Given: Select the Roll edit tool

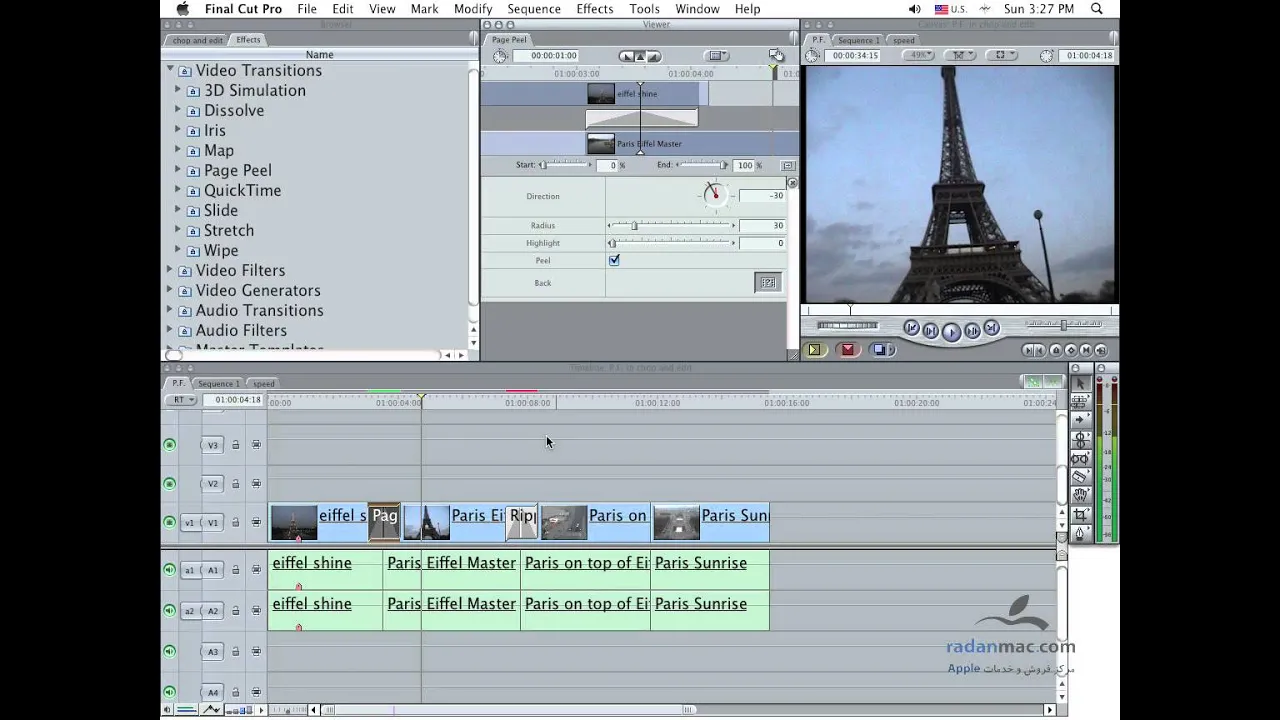Looking at the screenshot, I should (x=1080, y=439).
